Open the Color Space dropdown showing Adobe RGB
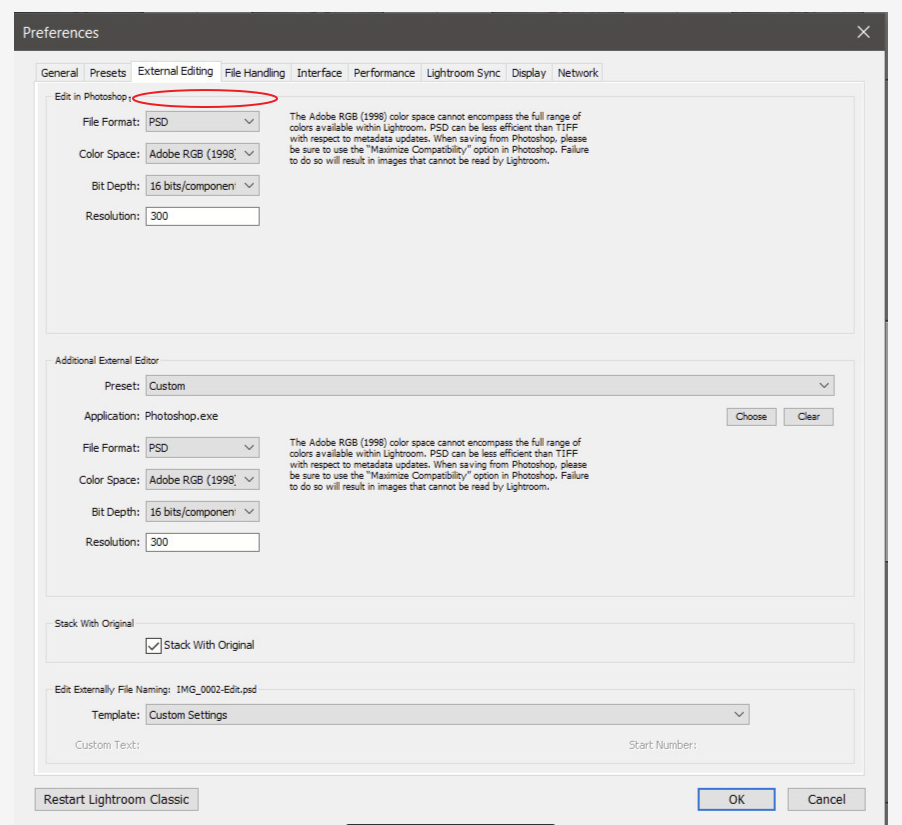902x825 pixels. tap(202, 153)
